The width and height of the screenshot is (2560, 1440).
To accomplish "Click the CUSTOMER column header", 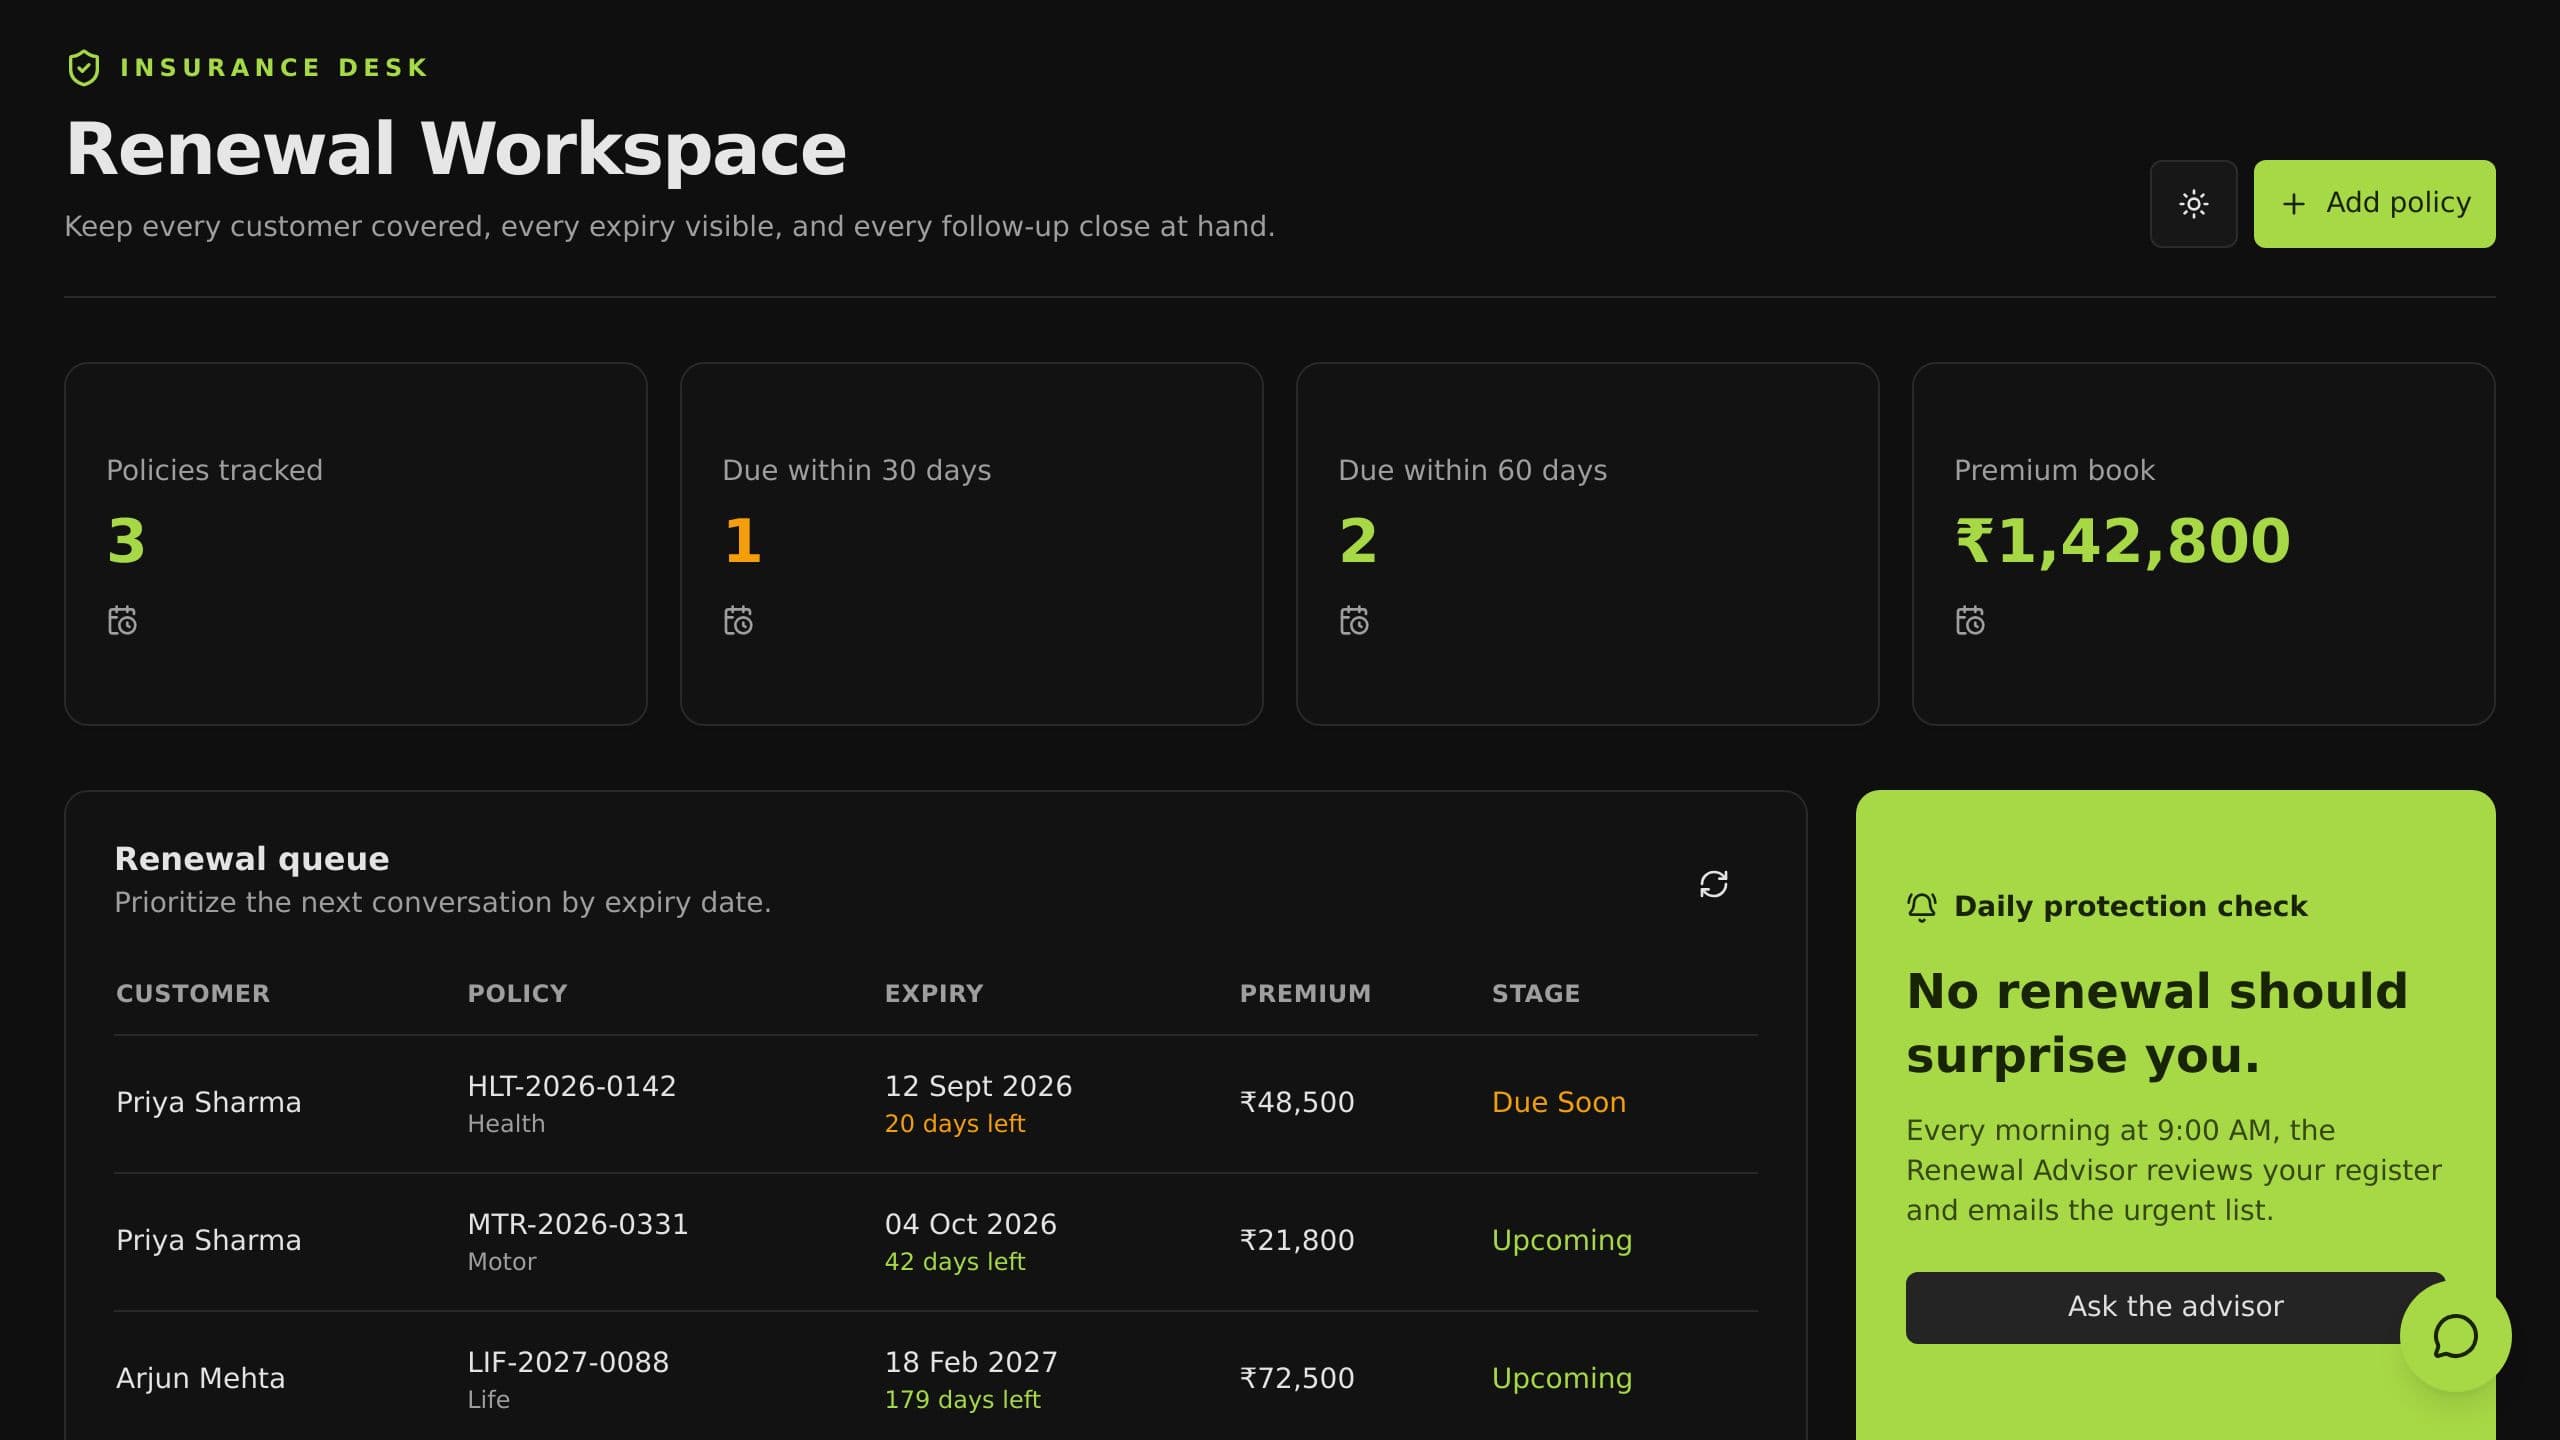I will [x=193, y=993].
